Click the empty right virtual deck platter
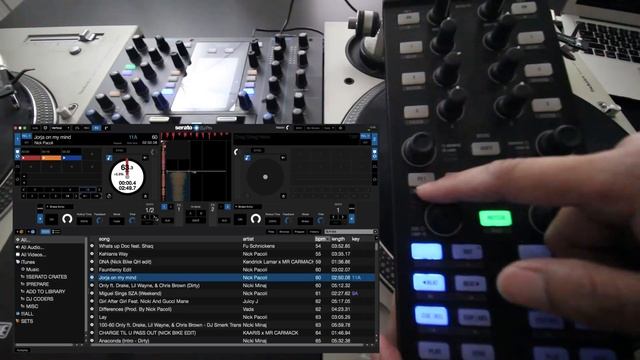Viewport: 640px width, 360px height. click(x=265, y=177)
